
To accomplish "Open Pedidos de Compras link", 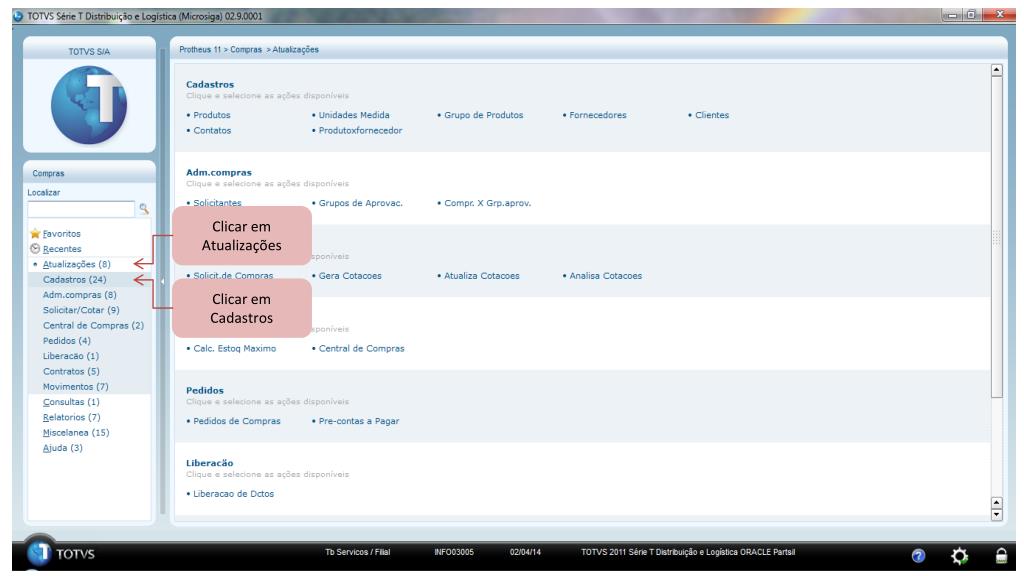I will (x=236, y=421).
